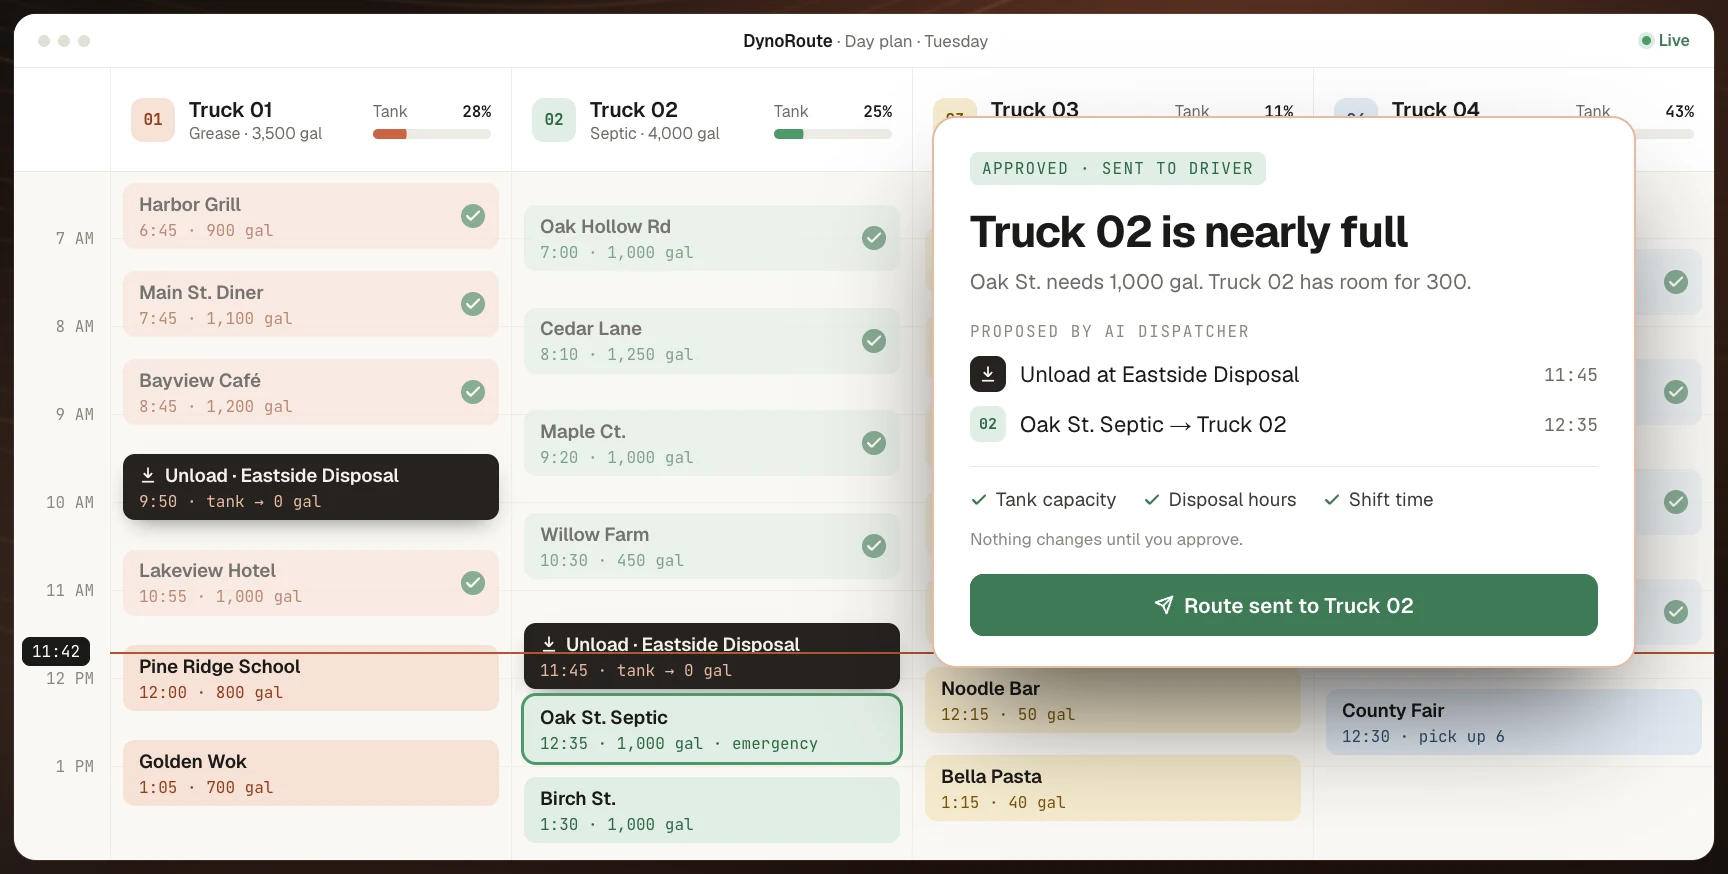Select the Oak Hollow Rd completion checkmark
1728x874 pixels.
[874, 238]
